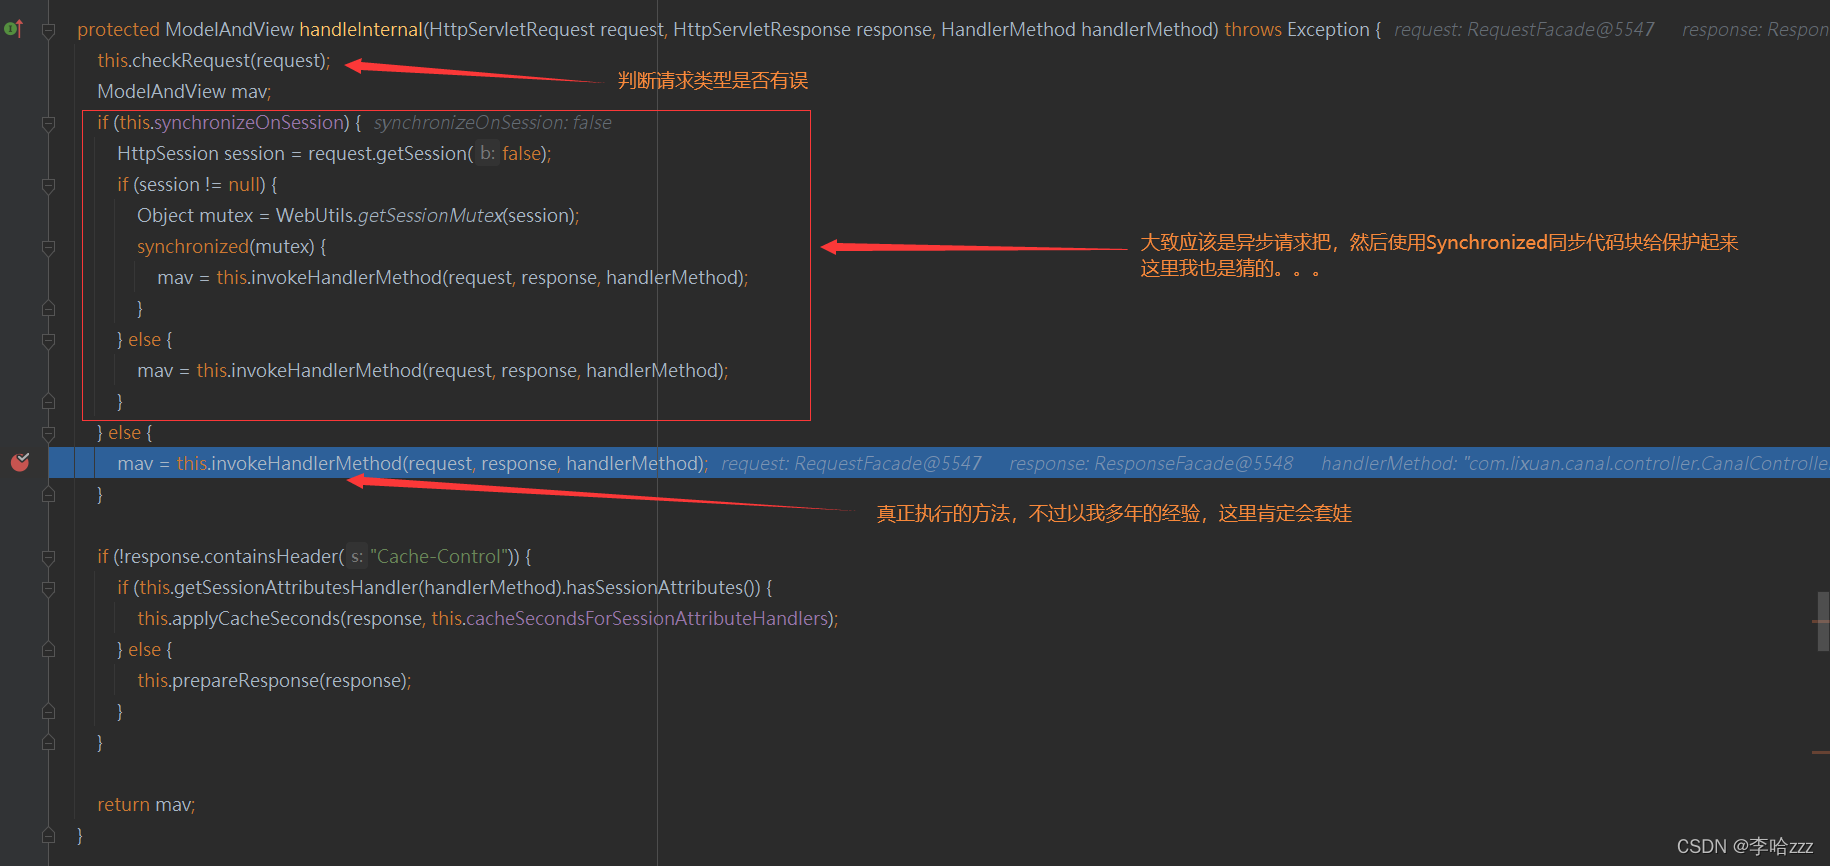The width and height of the screenshot is (1830, 866).
Task: Click the breakpoint icon on the highlighted line
Action: coord(20,462)
